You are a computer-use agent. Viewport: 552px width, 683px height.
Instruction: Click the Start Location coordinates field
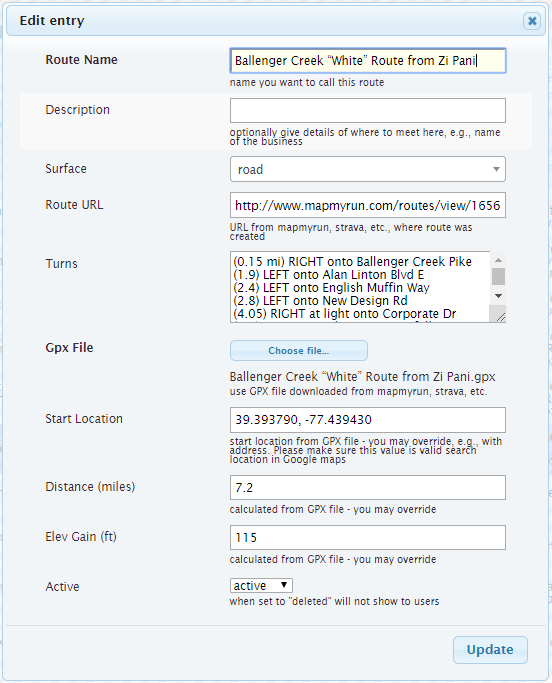point(368,420)
